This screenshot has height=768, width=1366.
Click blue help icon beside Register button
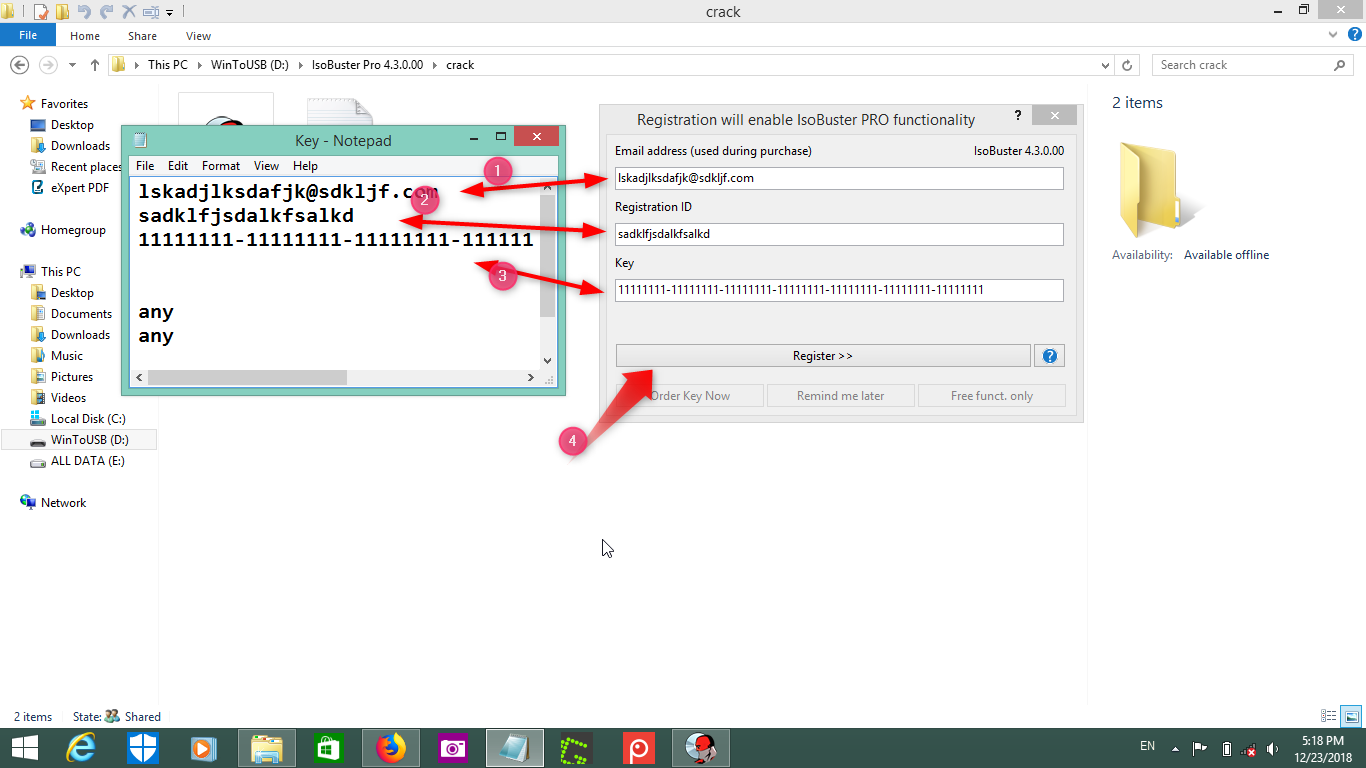pyautogui.click(x=1050, y=356)
